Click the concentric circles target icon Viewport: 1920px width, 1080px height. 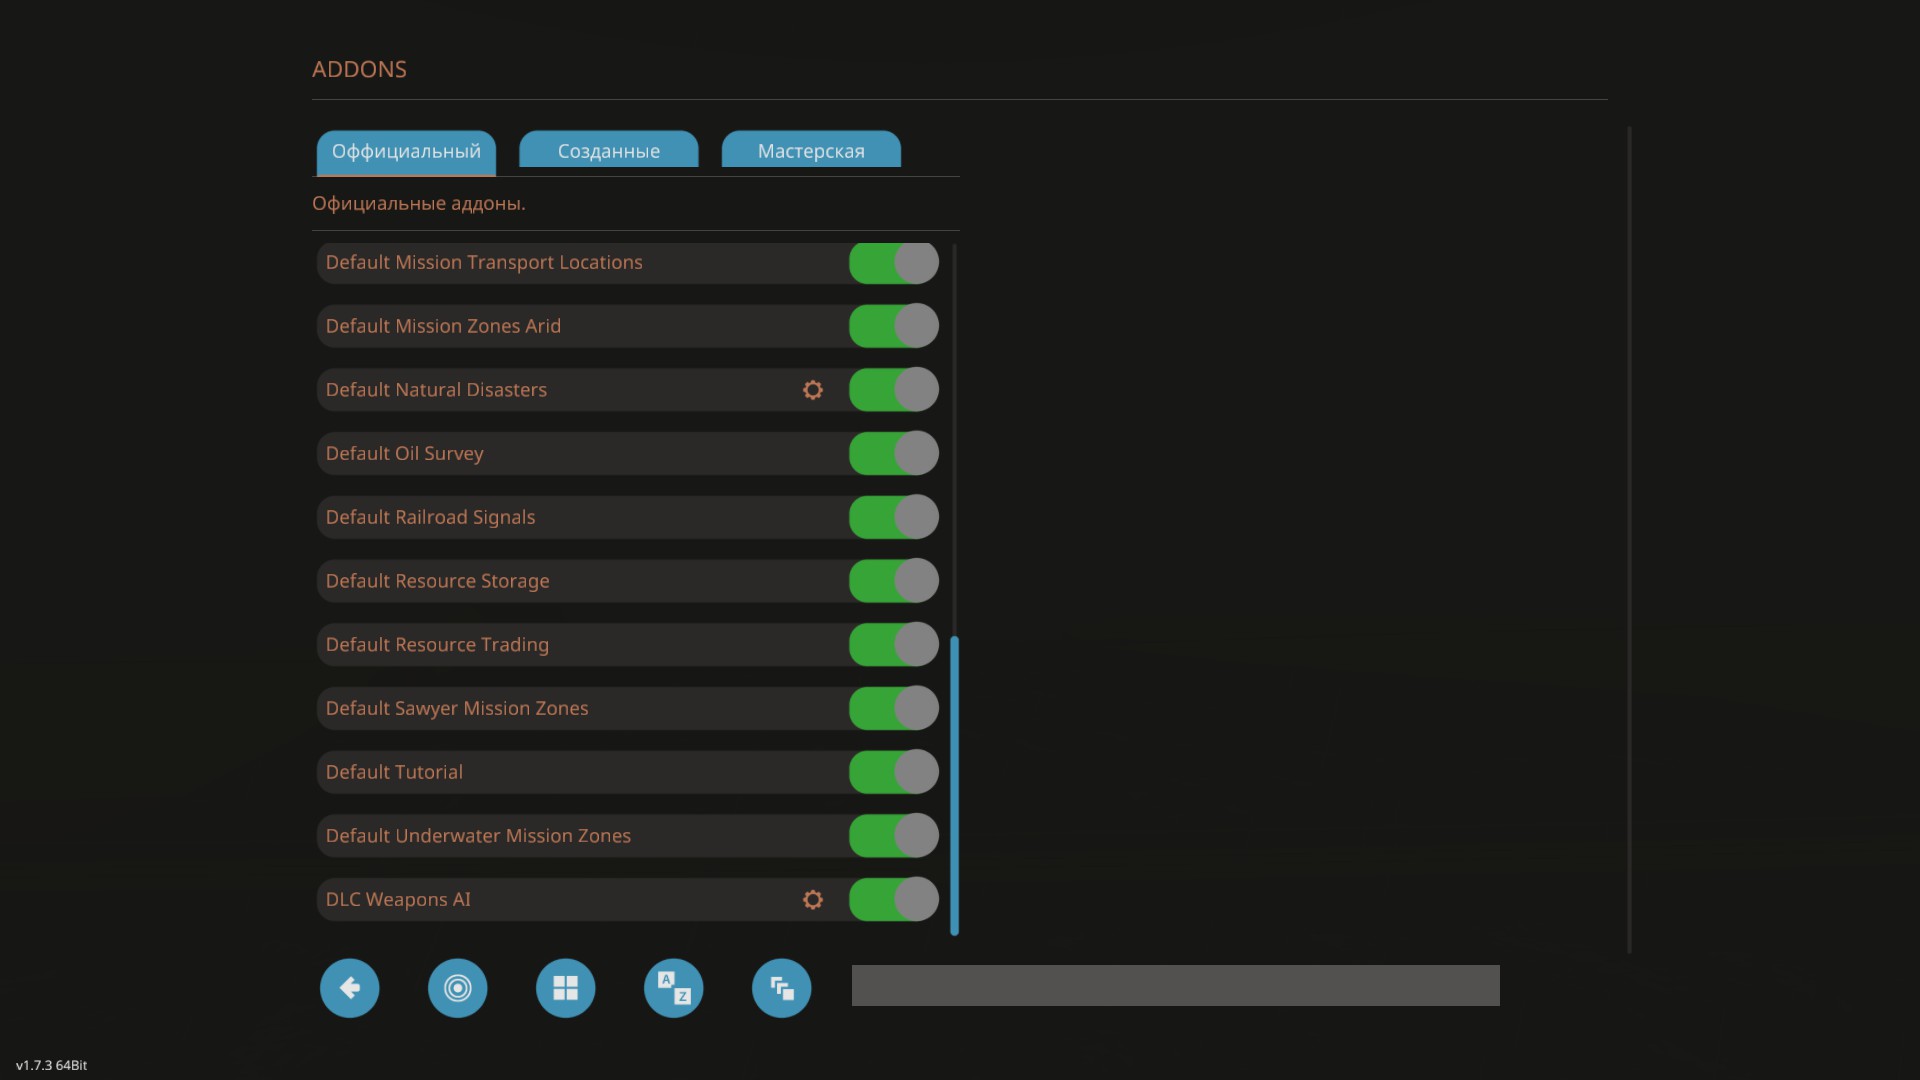click(457, 988)
